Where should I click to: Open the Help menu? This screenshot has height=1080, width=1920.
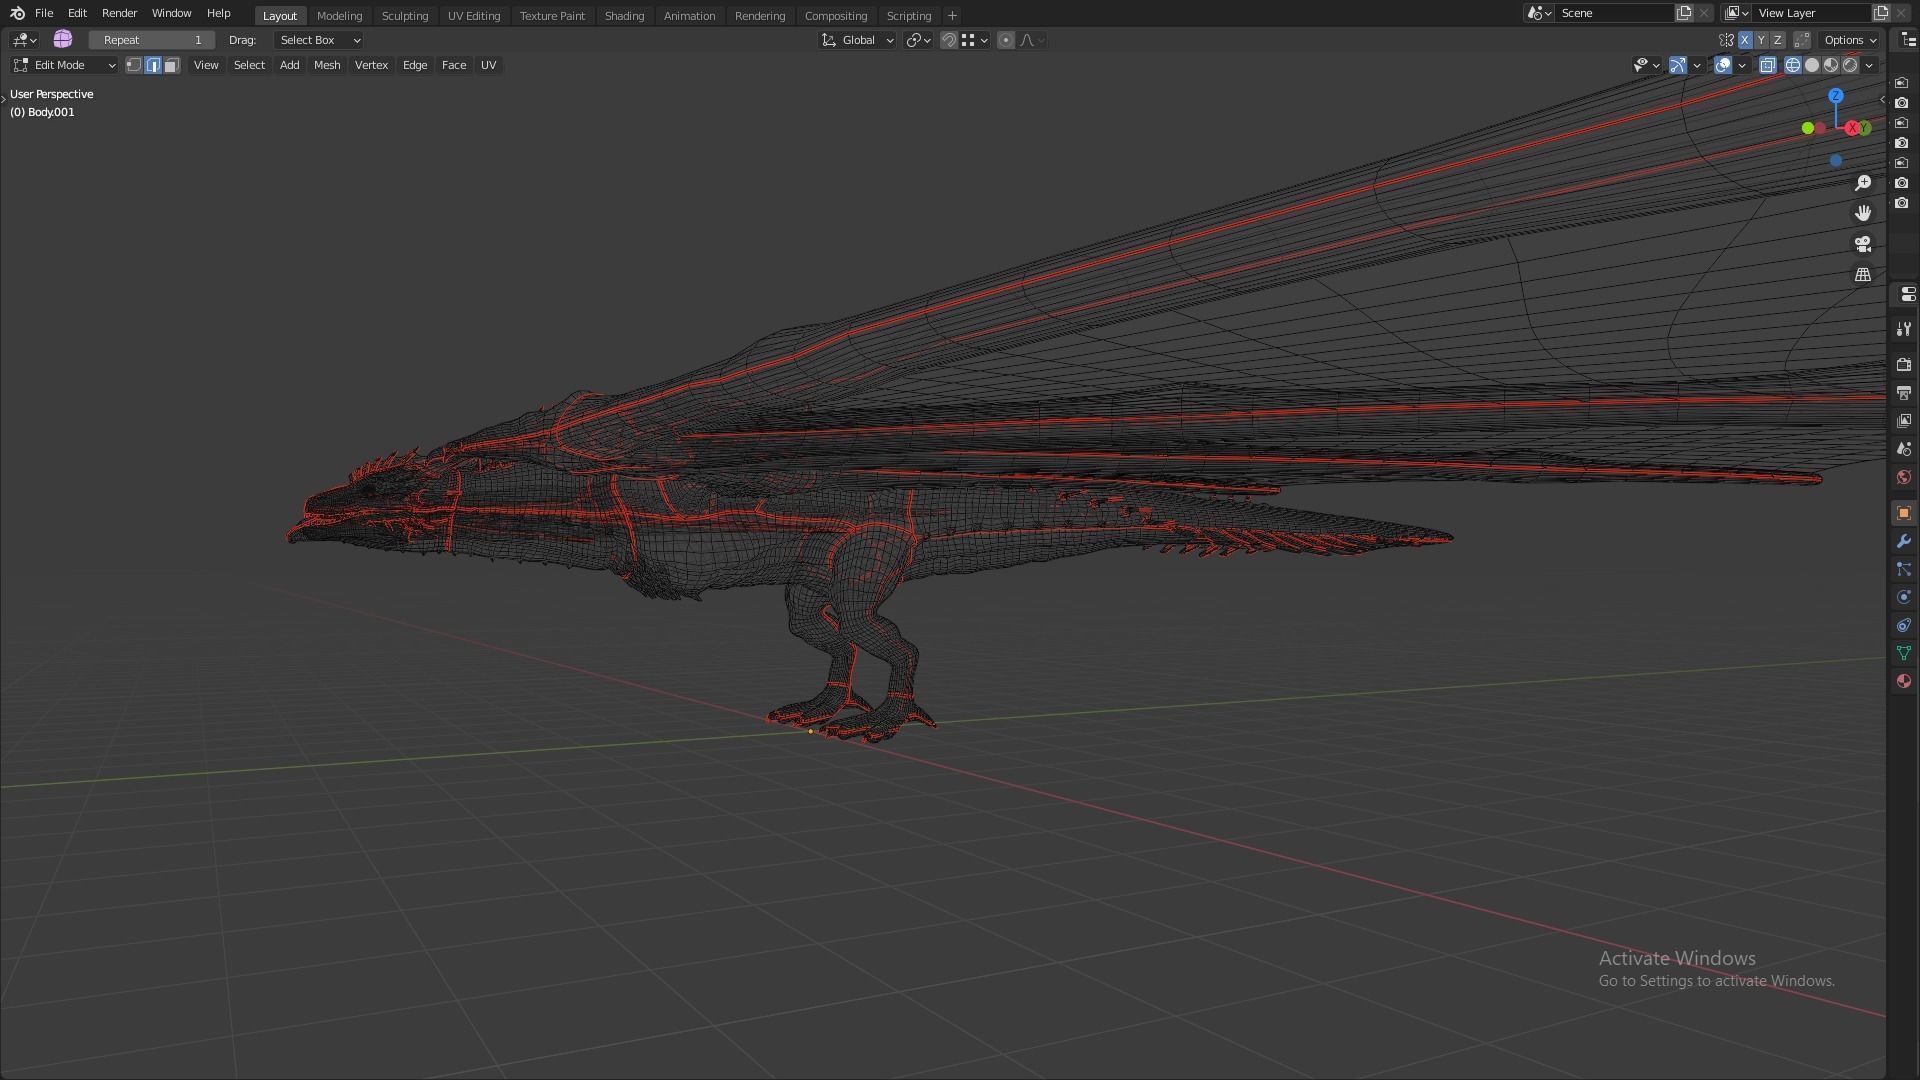point(218,13)
